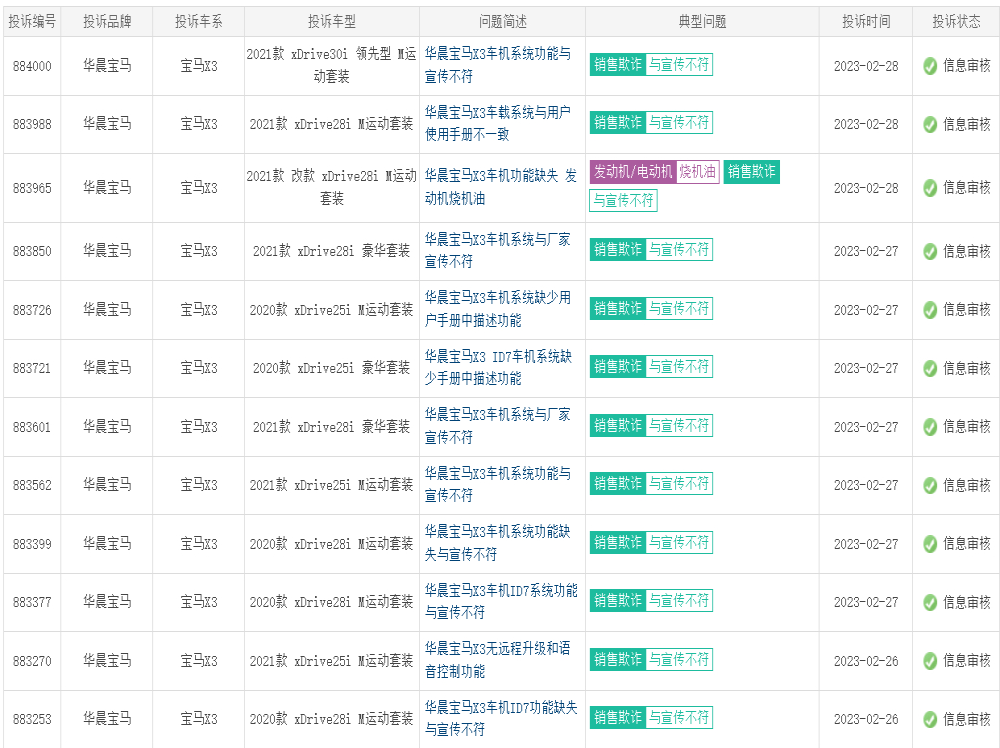Select complaint number 883562
1000x748 pixels.
[x=32, y=485]
